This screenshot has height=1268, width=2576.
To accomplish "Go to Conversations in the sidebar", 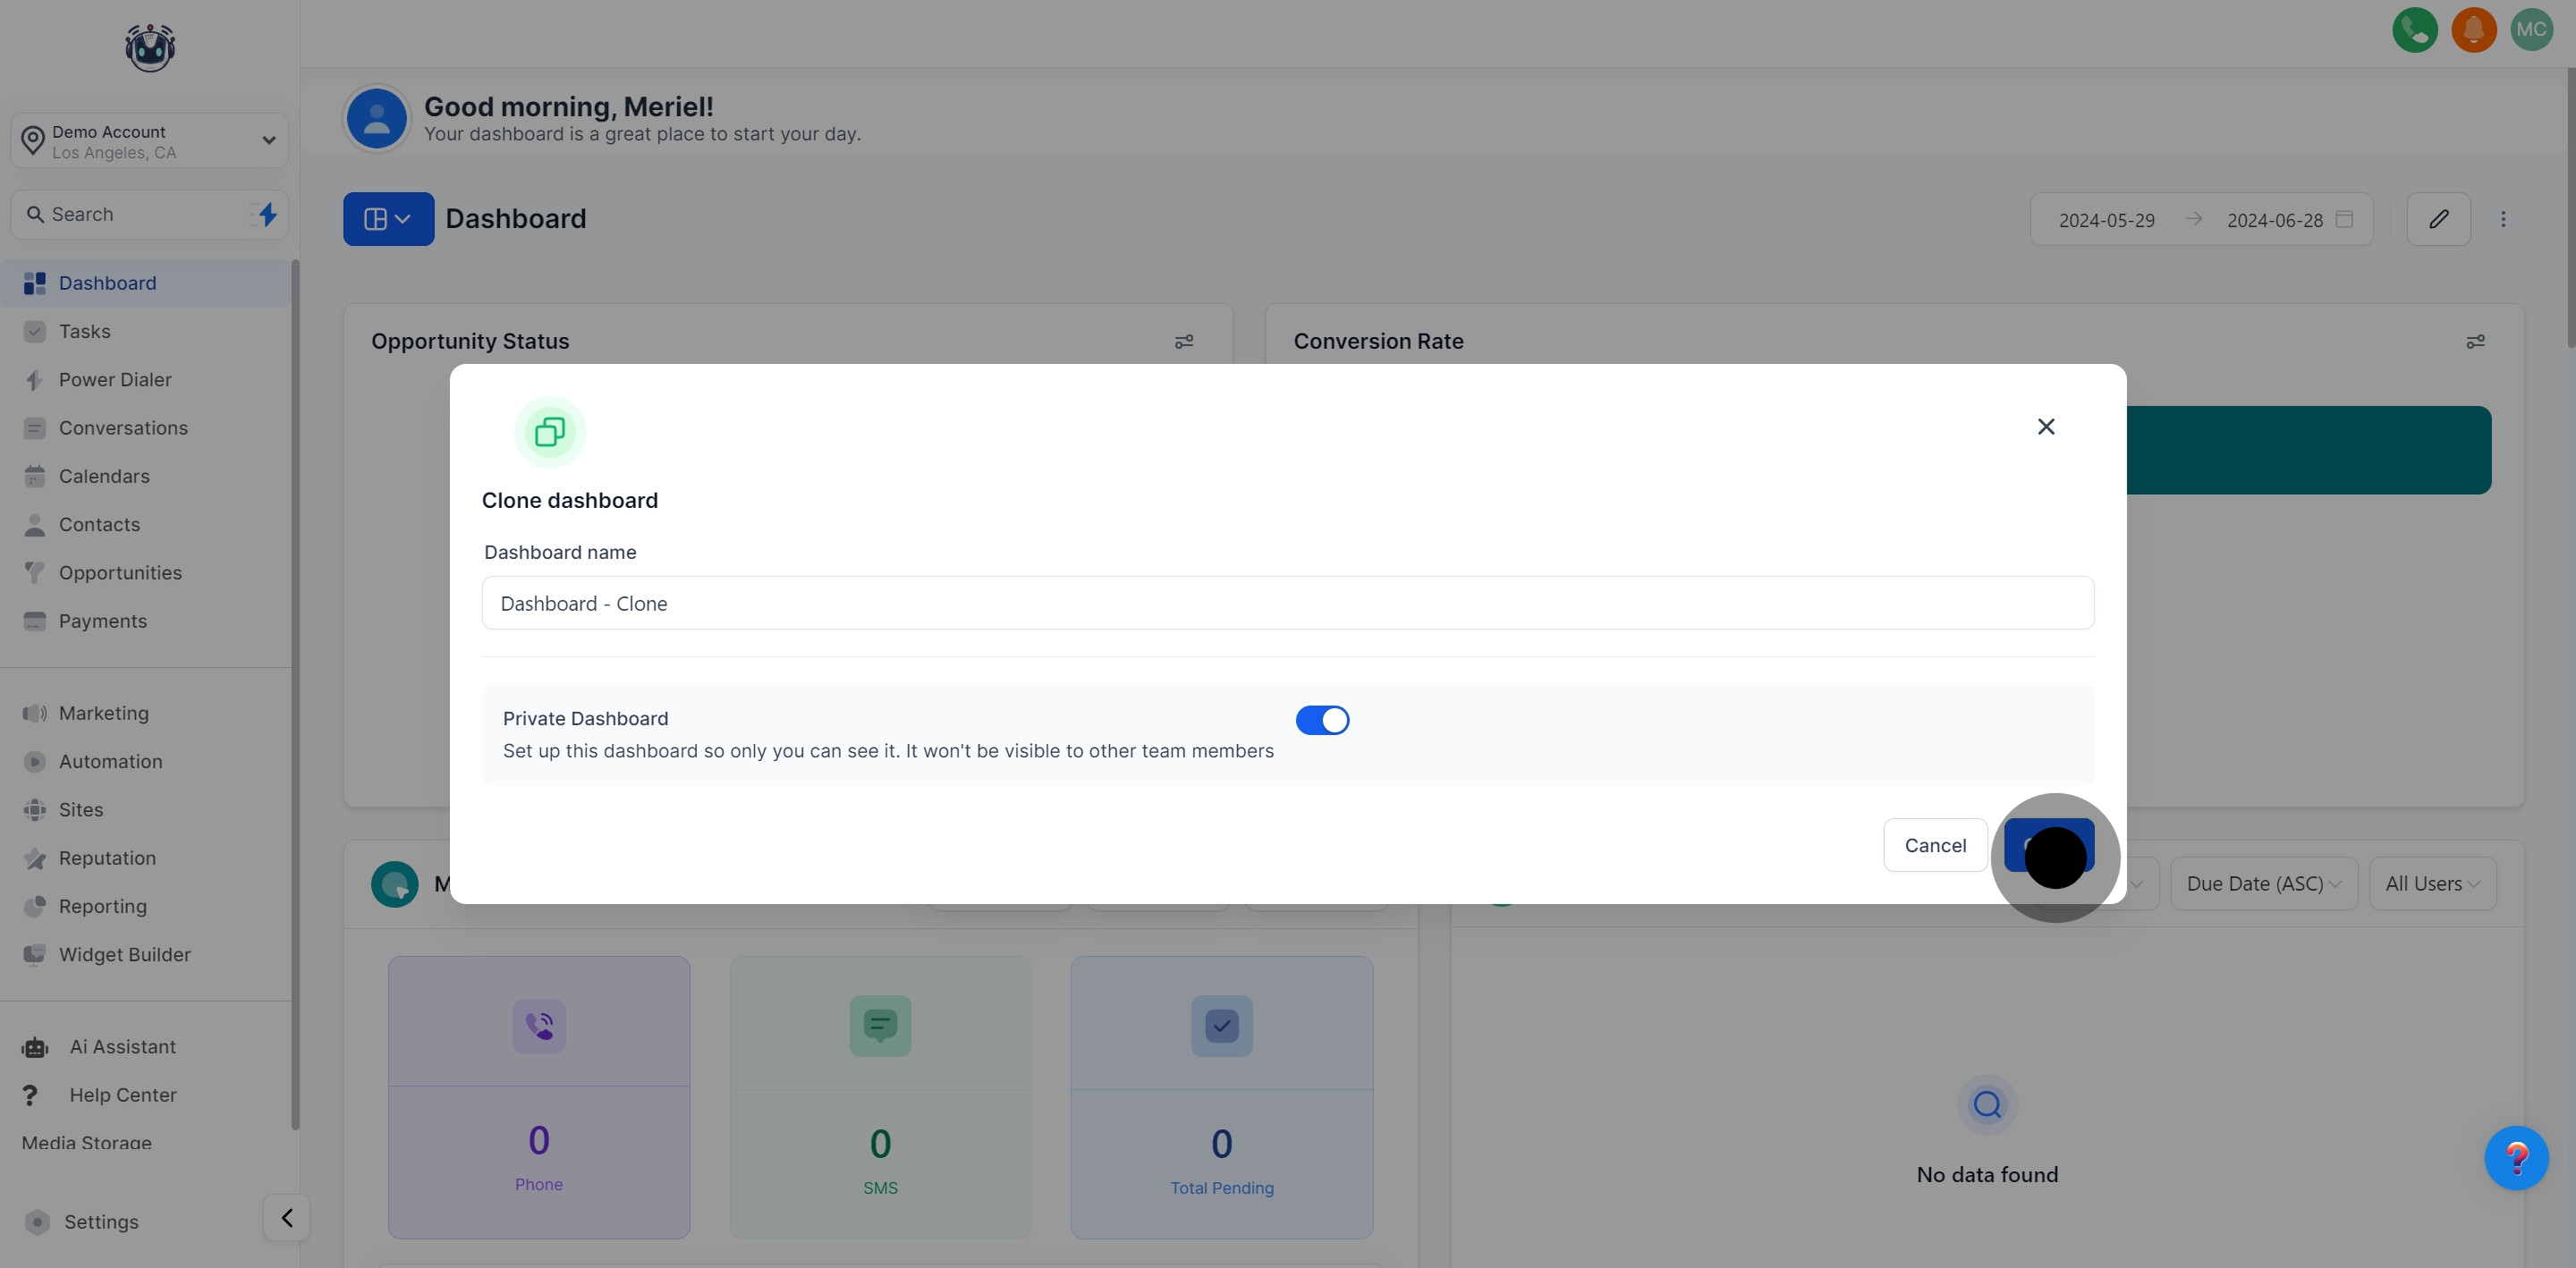I will [123, 428].
